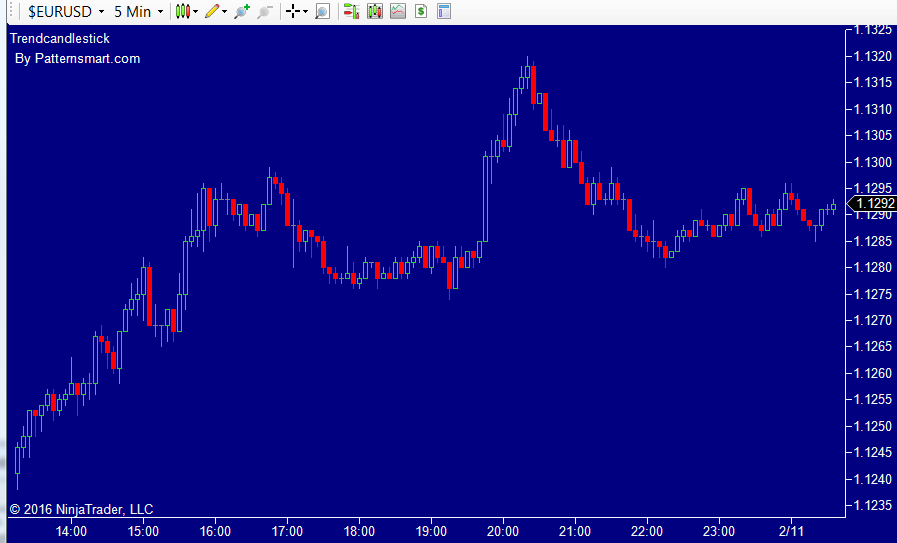This screenshot has width=897, height=543.
Task: Select the pencil drawing tools icon
Action: point(212,11)
